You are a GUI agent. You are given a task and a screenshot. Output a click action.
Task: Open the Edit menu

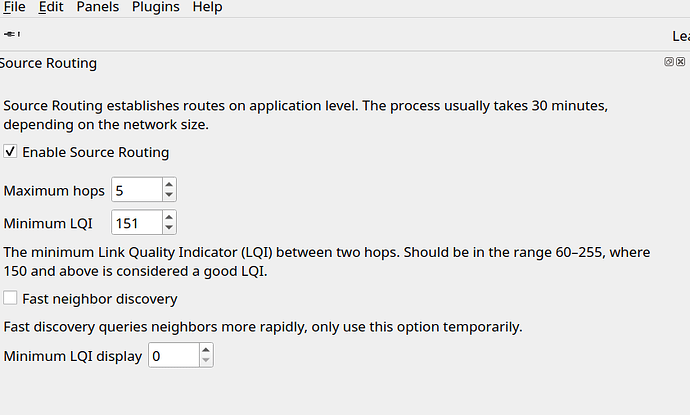click(x=51, y=7)
